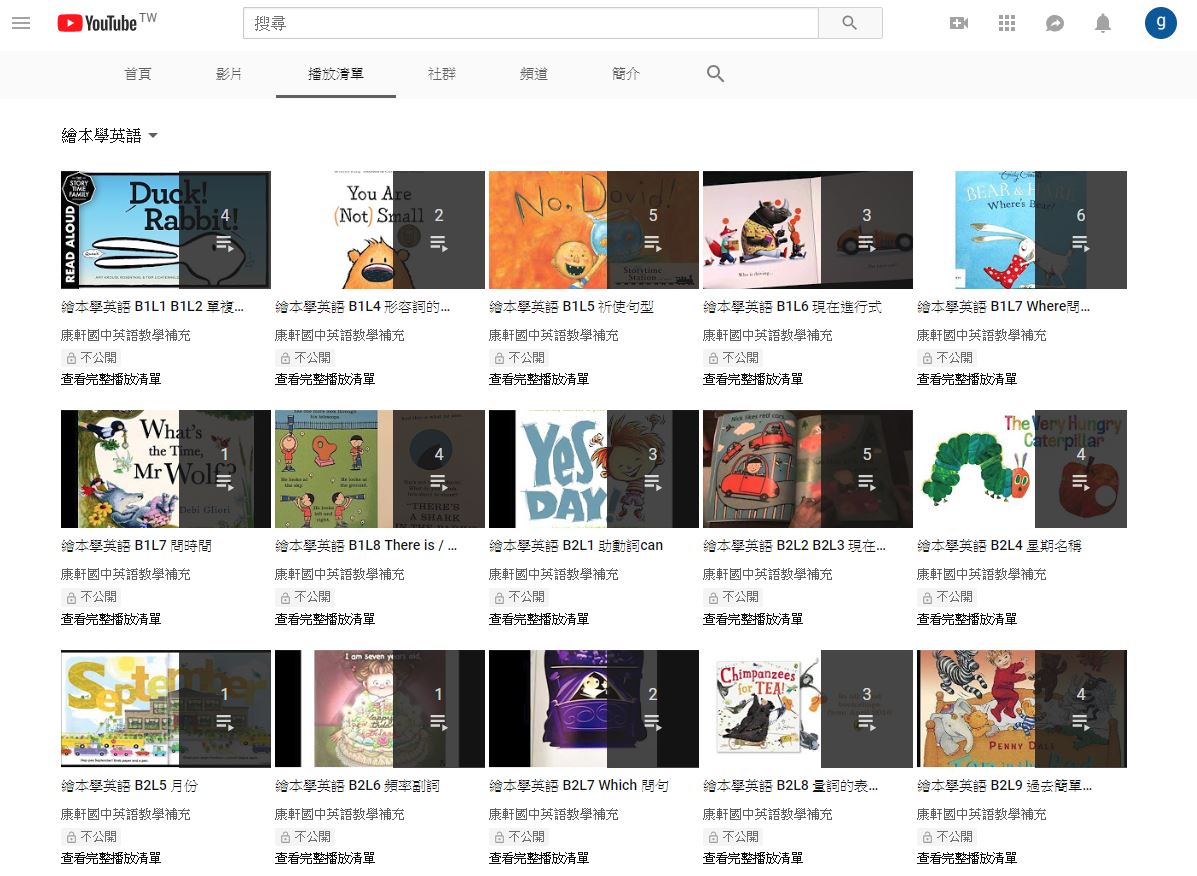The height and width of the screenshot is (876, 1197).
Task: Open playlist title 繪本學英語 B2L7 Which 問句
Action: [579, 785]
